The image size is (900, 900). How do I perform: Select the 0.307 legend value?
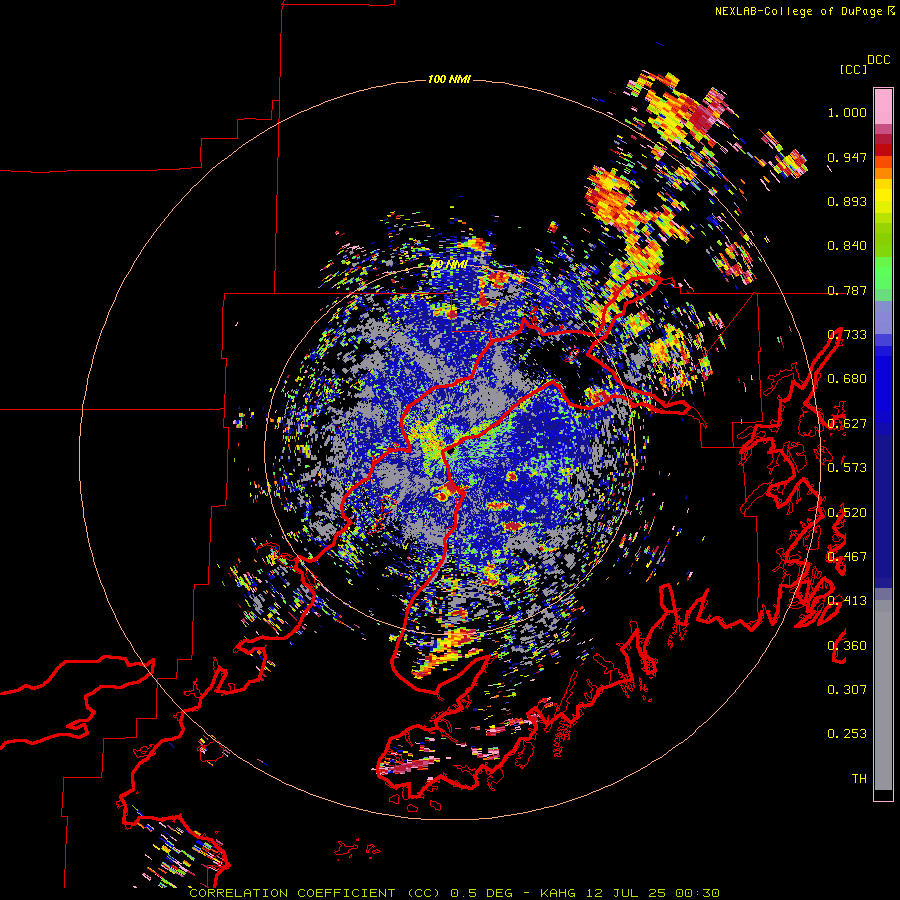[x=847, y=690]
